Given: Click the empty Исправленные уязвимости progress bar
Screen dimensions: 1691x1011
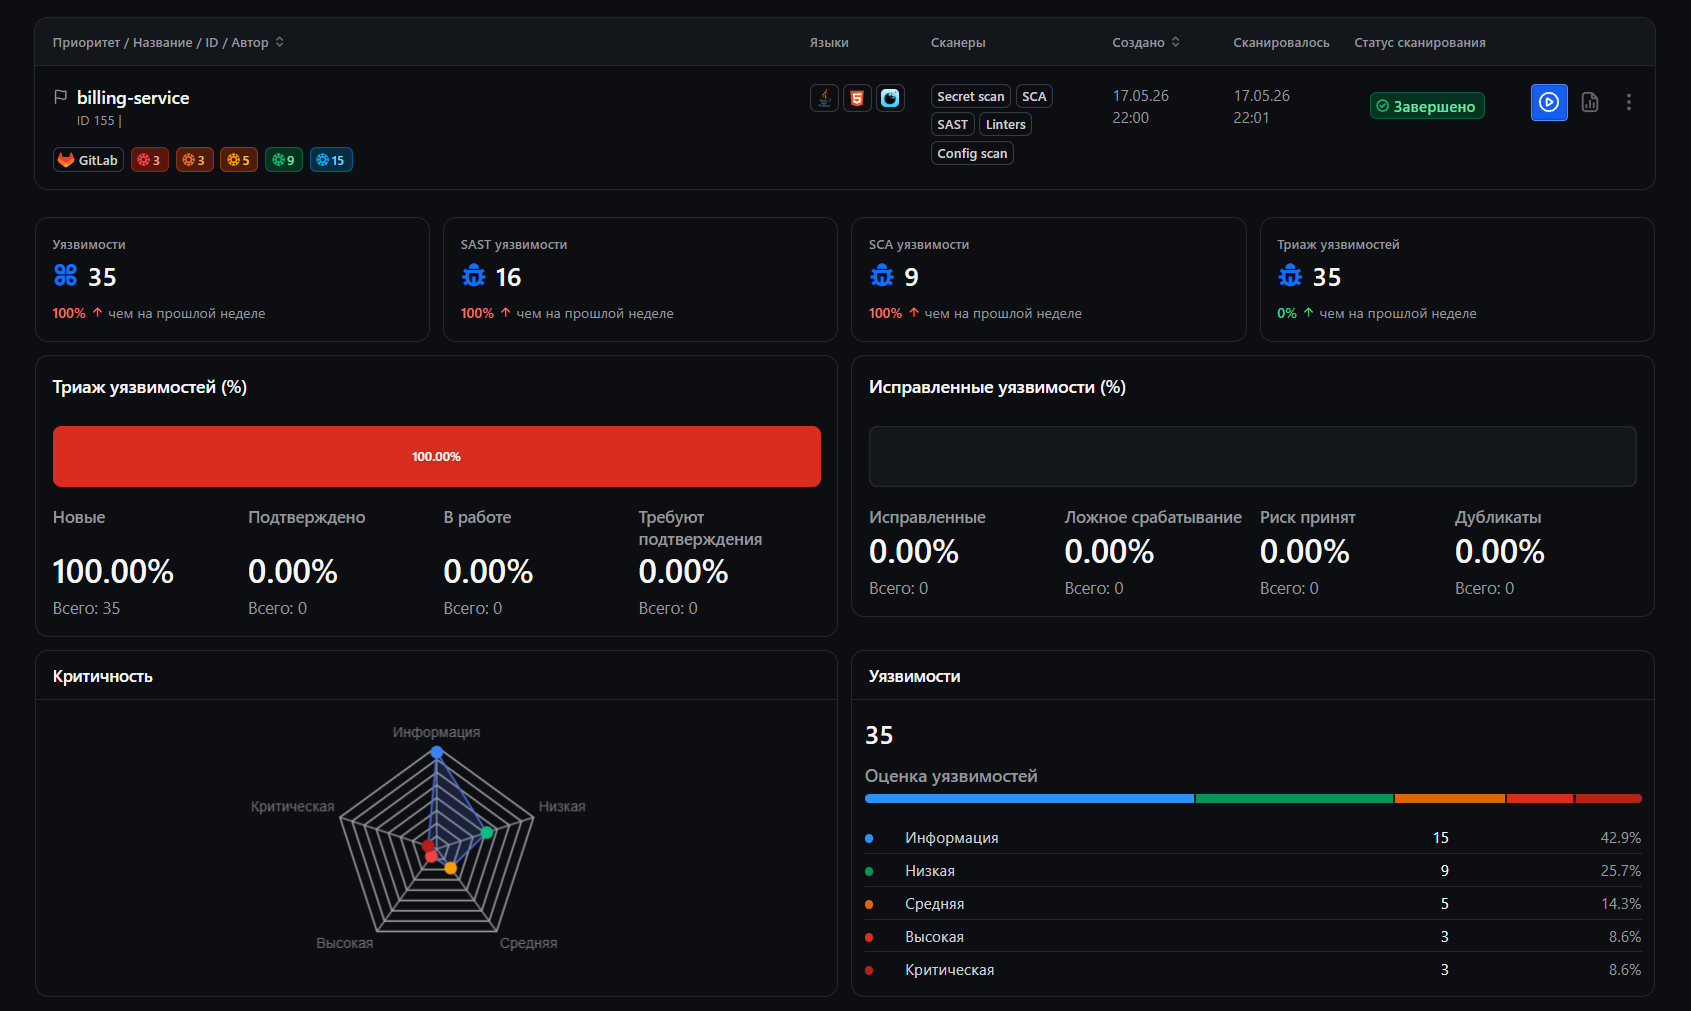Looking at the screenshot, I should click(x=1253, y=457).
